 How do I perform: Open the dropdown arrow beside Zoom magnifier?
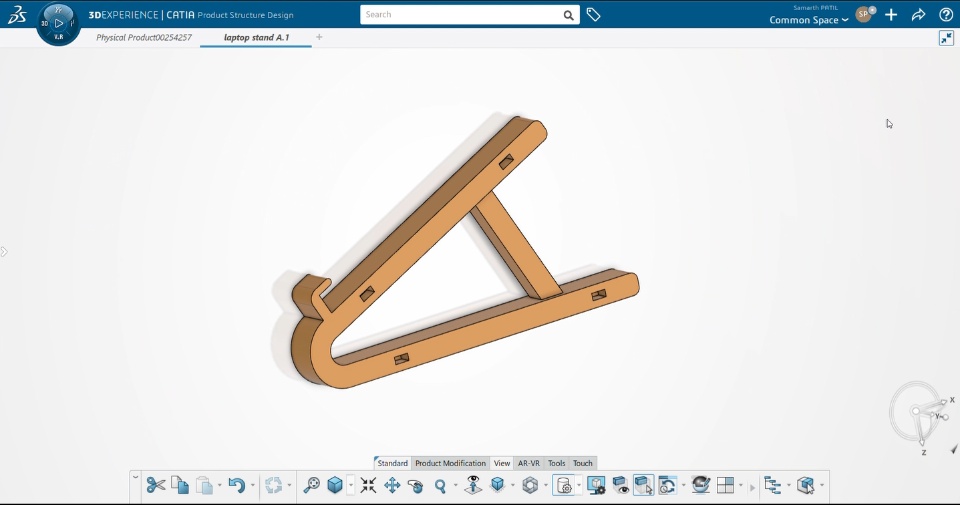456,486
